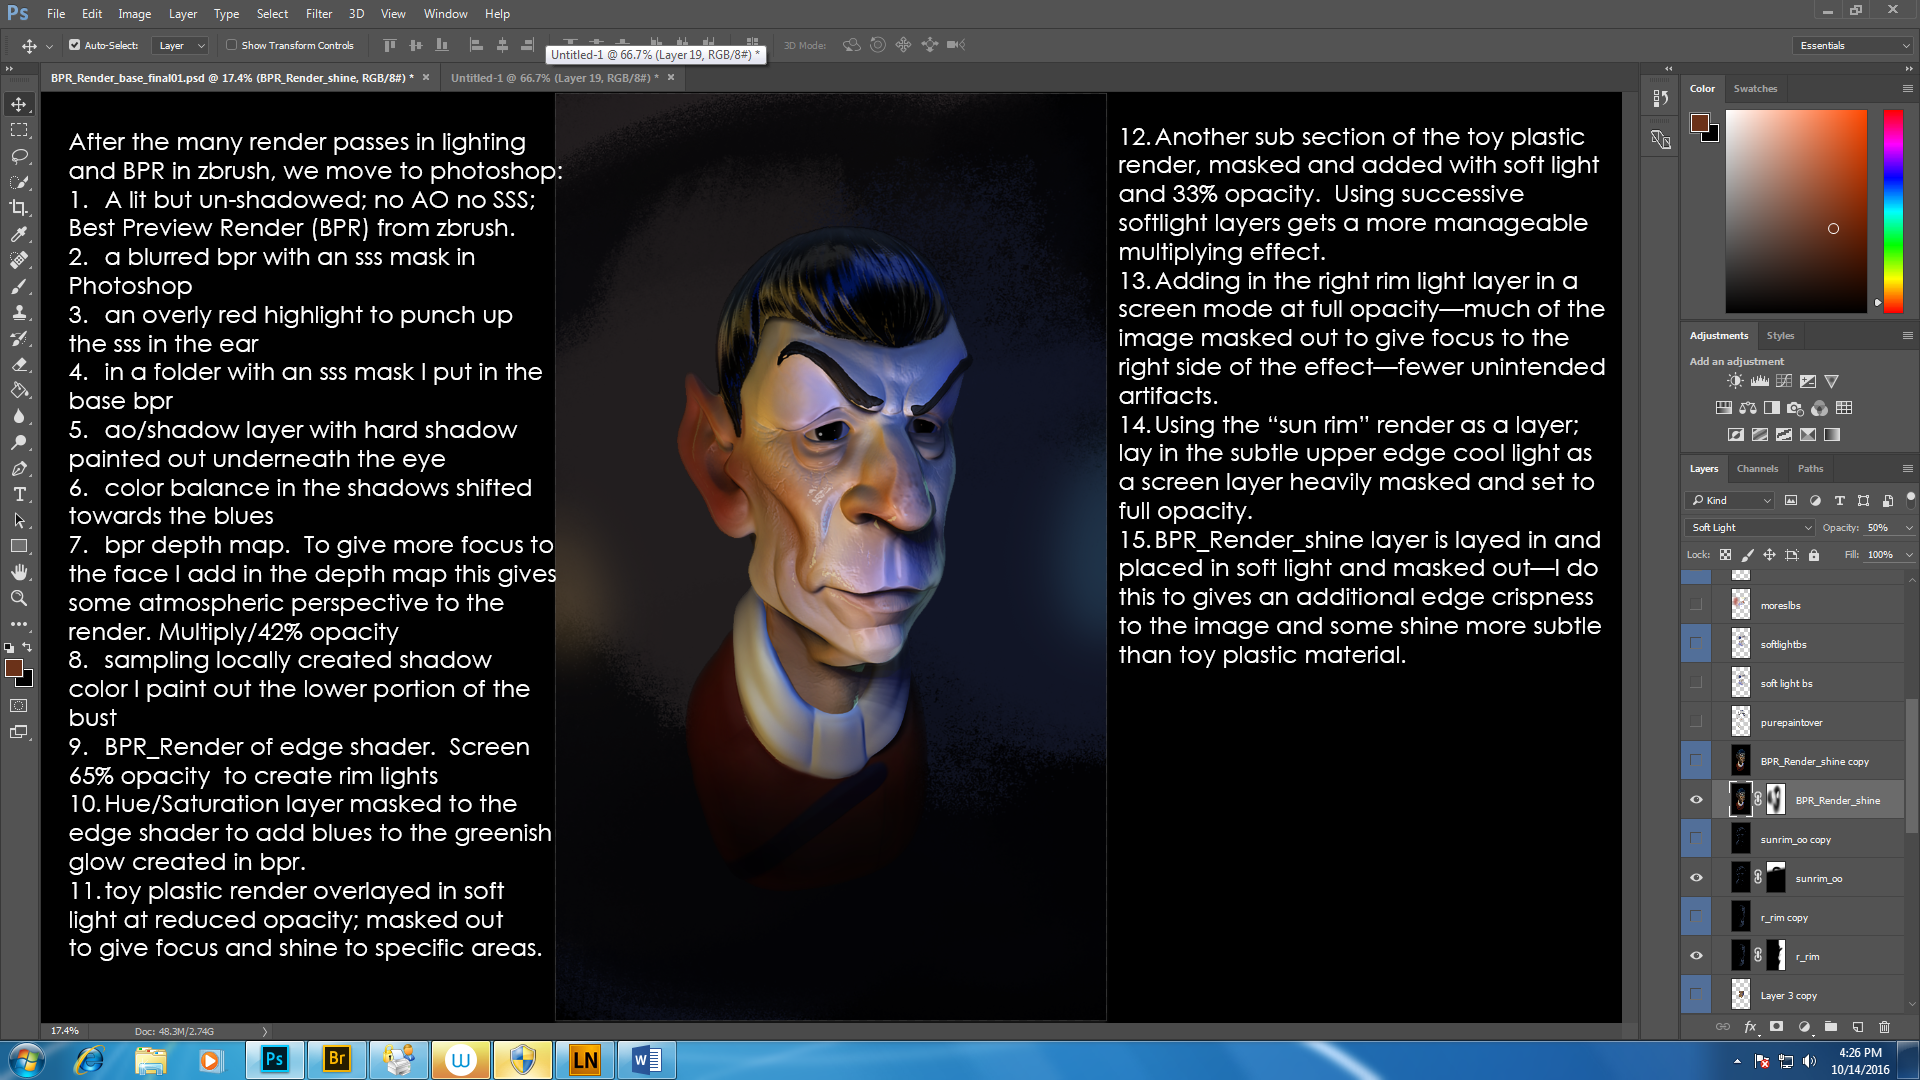Select the Lasso tool
Screen dimensions: 1920x1080
[19, 156]
